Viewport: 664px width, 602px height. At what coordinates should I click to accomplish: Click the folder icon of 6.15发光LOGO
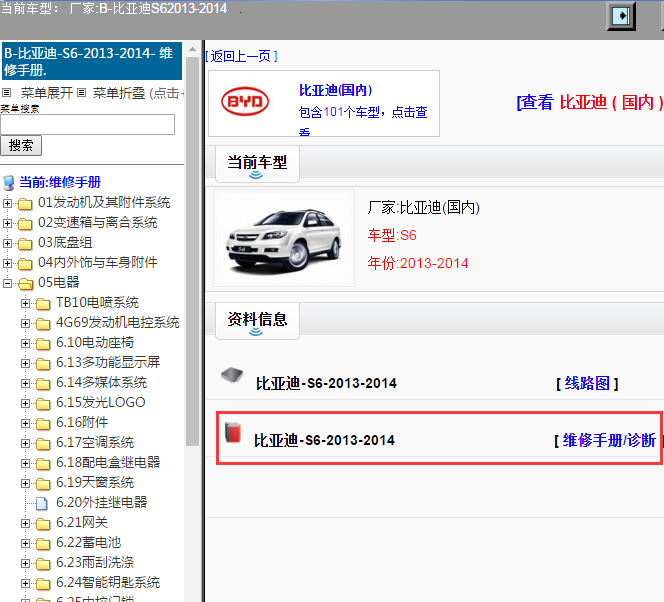pos(43,403)
